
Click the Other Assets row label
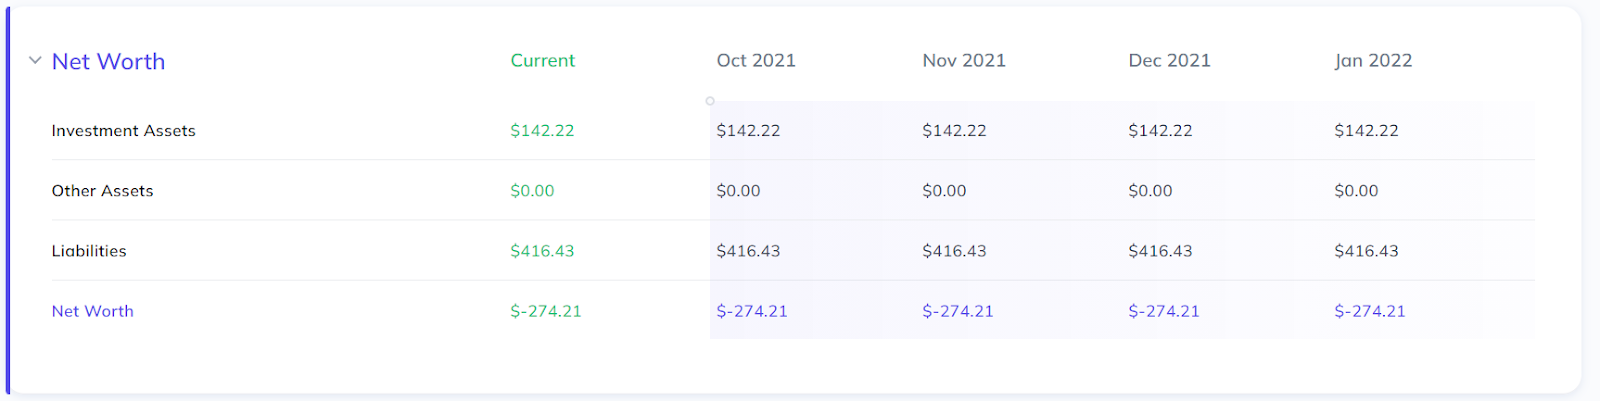coord(102,191)
